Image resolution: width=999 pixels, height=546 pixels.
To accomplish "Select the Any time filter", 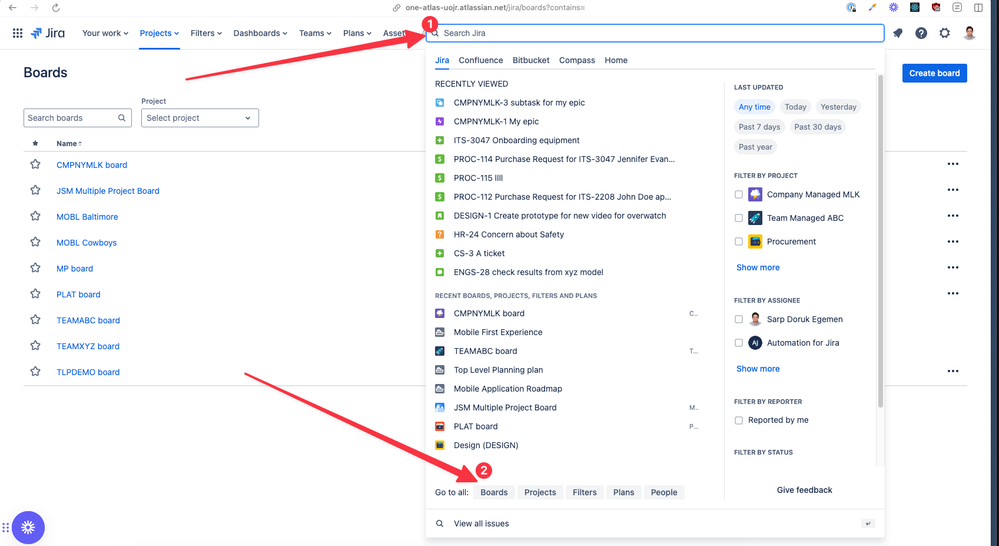I will tap(754, 107).
